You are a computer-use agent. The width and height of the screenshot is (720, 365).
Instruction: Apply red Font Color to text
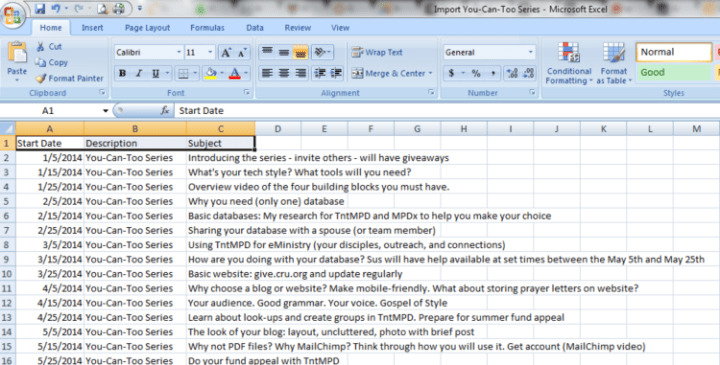[x=235, y=73]
